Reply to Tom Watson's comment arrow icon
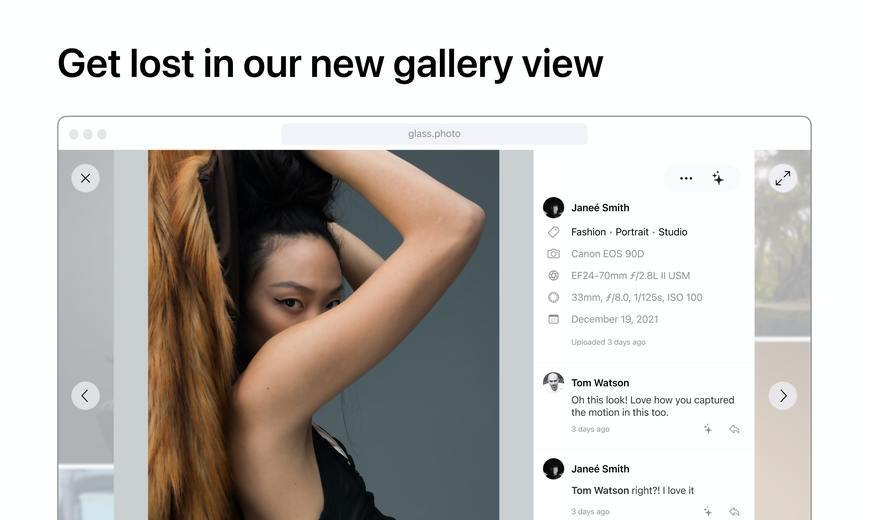This screenshot has height=520, width=869. pos(734,429)
